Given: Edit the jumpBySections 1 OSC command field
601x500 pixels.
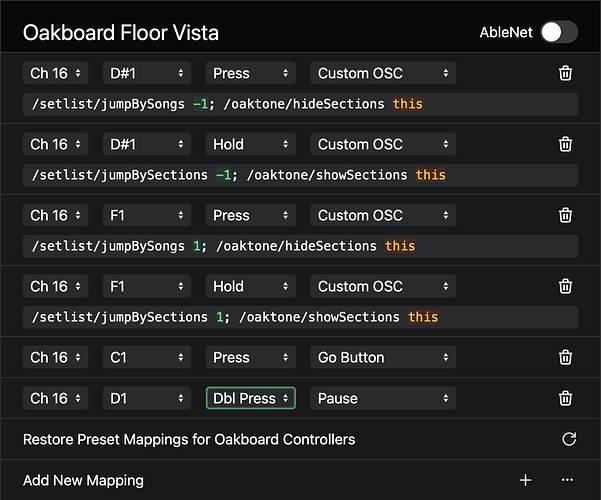Looking at the screenshot, I should tap(300, 317).
